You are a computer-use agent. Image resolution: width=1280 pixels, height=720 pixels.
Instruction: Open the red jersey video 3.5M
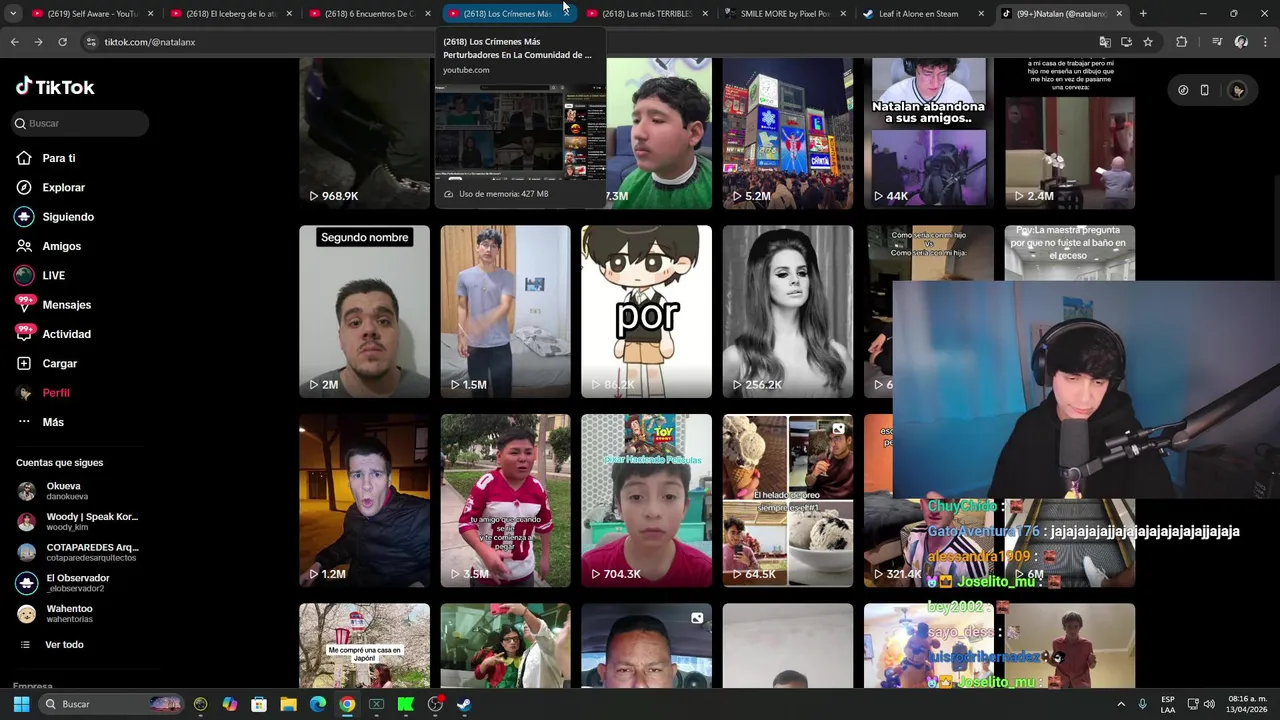[x=505, y=501]
